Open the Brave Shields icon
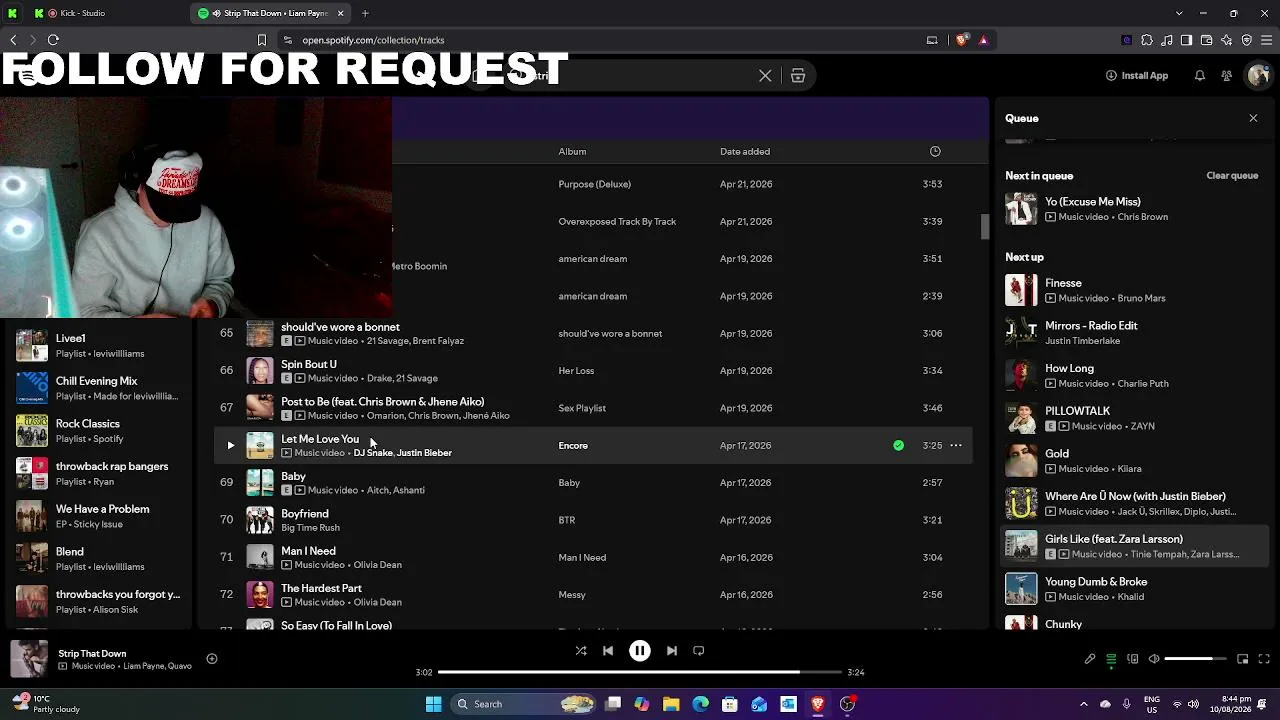 pyautogui.click(x=962, y=40)
